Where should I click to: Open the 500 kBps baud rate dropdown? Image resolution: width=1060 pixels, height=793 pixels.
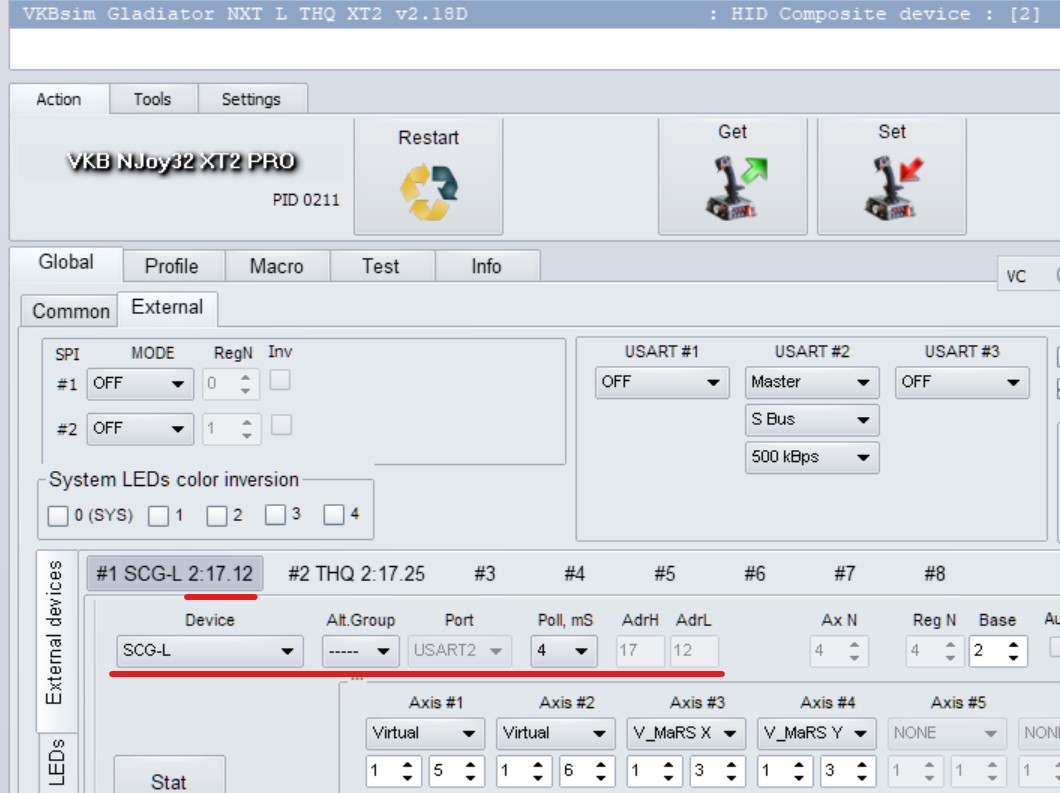[x=812, y=458]
